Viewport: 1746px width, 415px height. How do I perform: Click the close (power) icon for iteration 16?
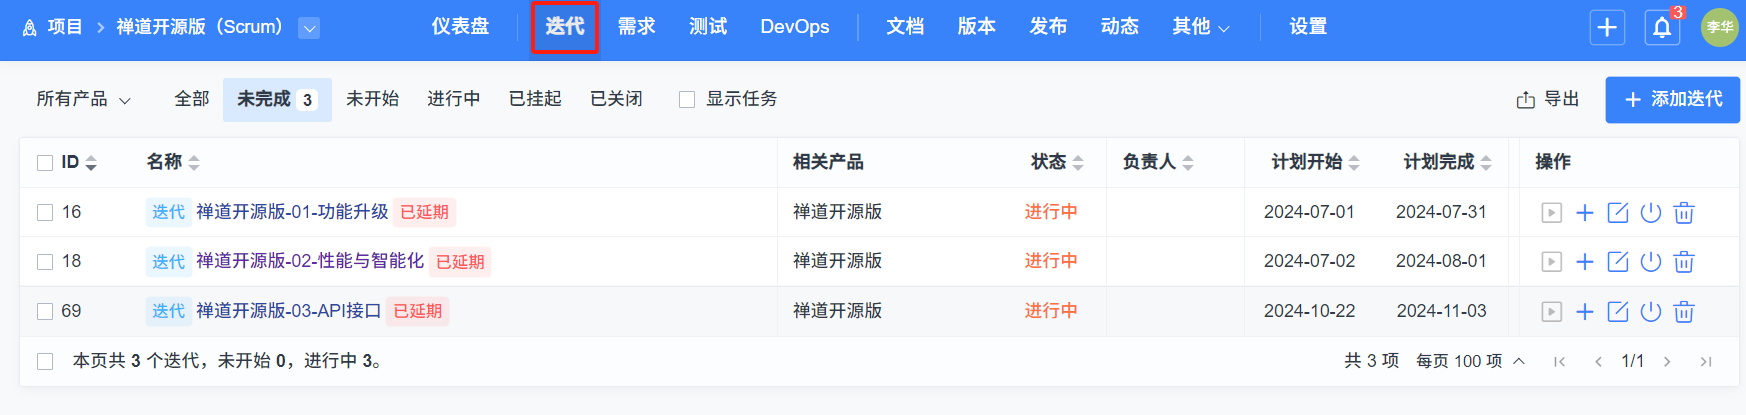pyautogui.click(x=1650, y=212)
